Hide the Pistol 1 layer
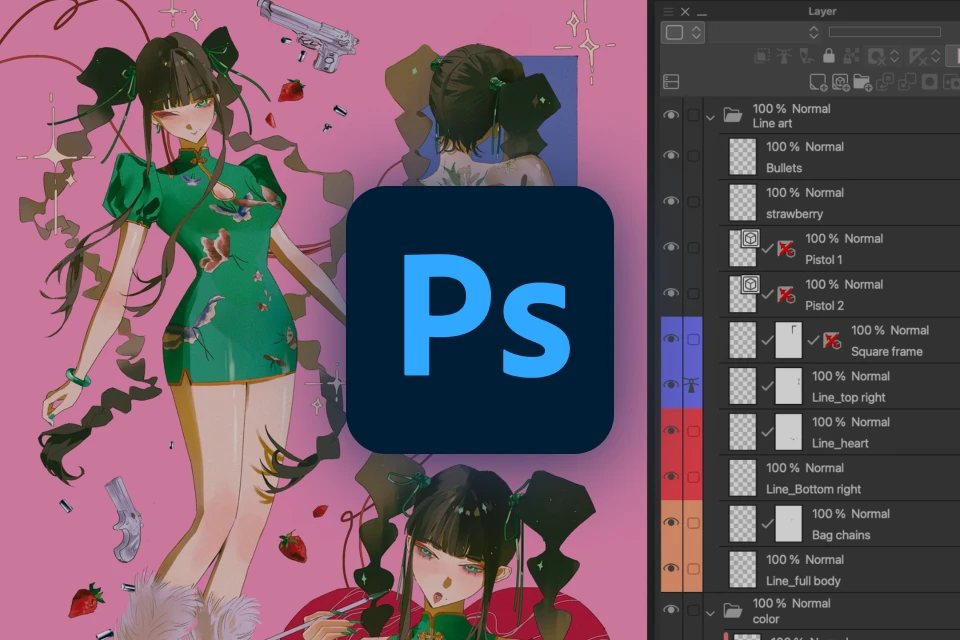 (x=671, y=247)
